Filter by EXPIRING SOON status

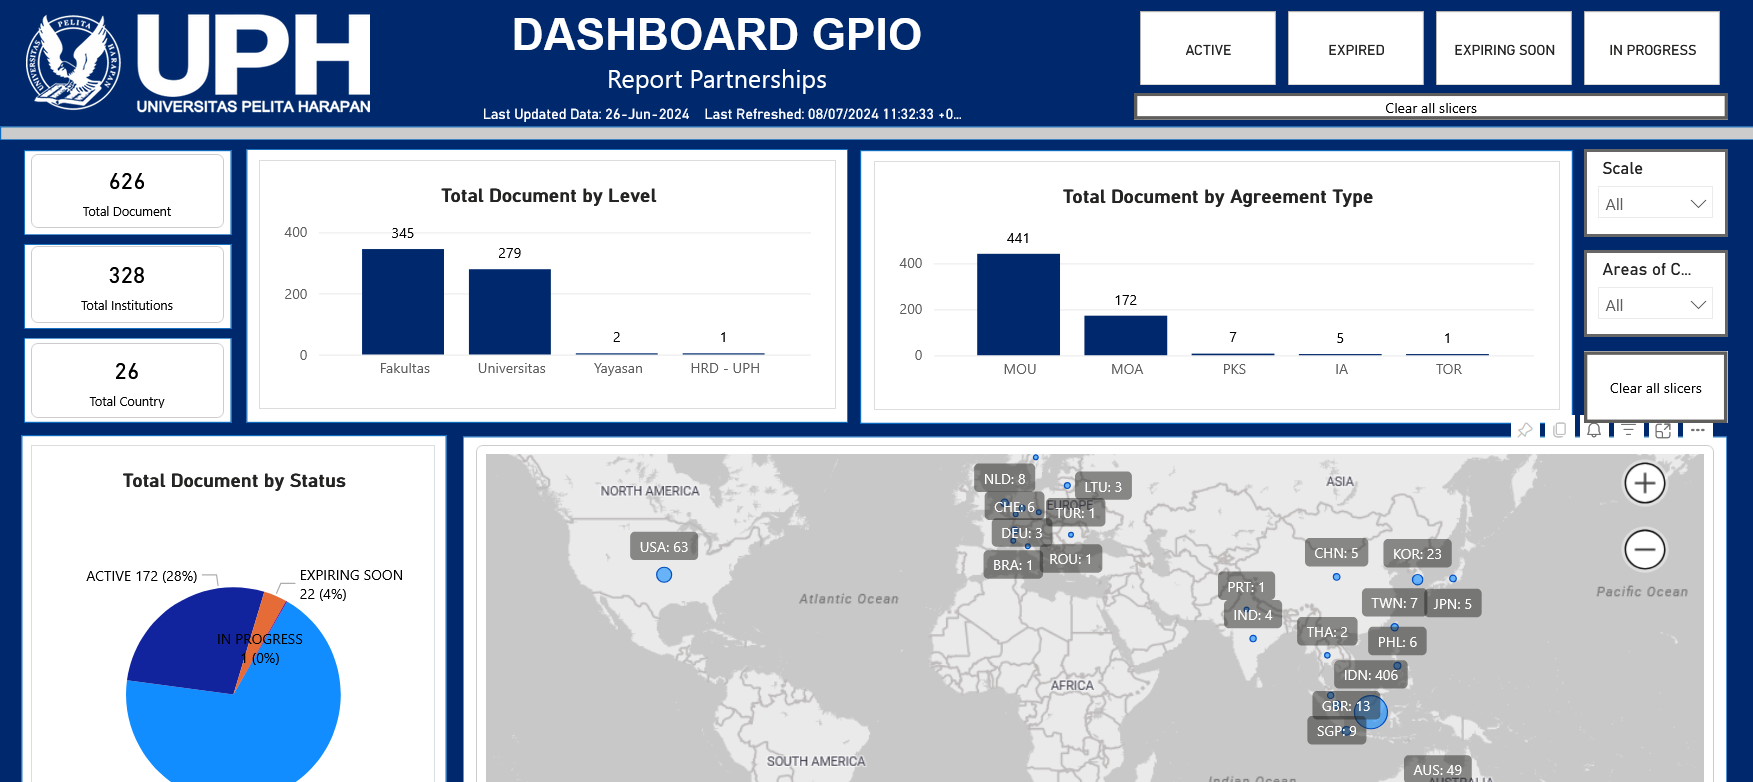pyautogui.click(x=1504, y=49)
